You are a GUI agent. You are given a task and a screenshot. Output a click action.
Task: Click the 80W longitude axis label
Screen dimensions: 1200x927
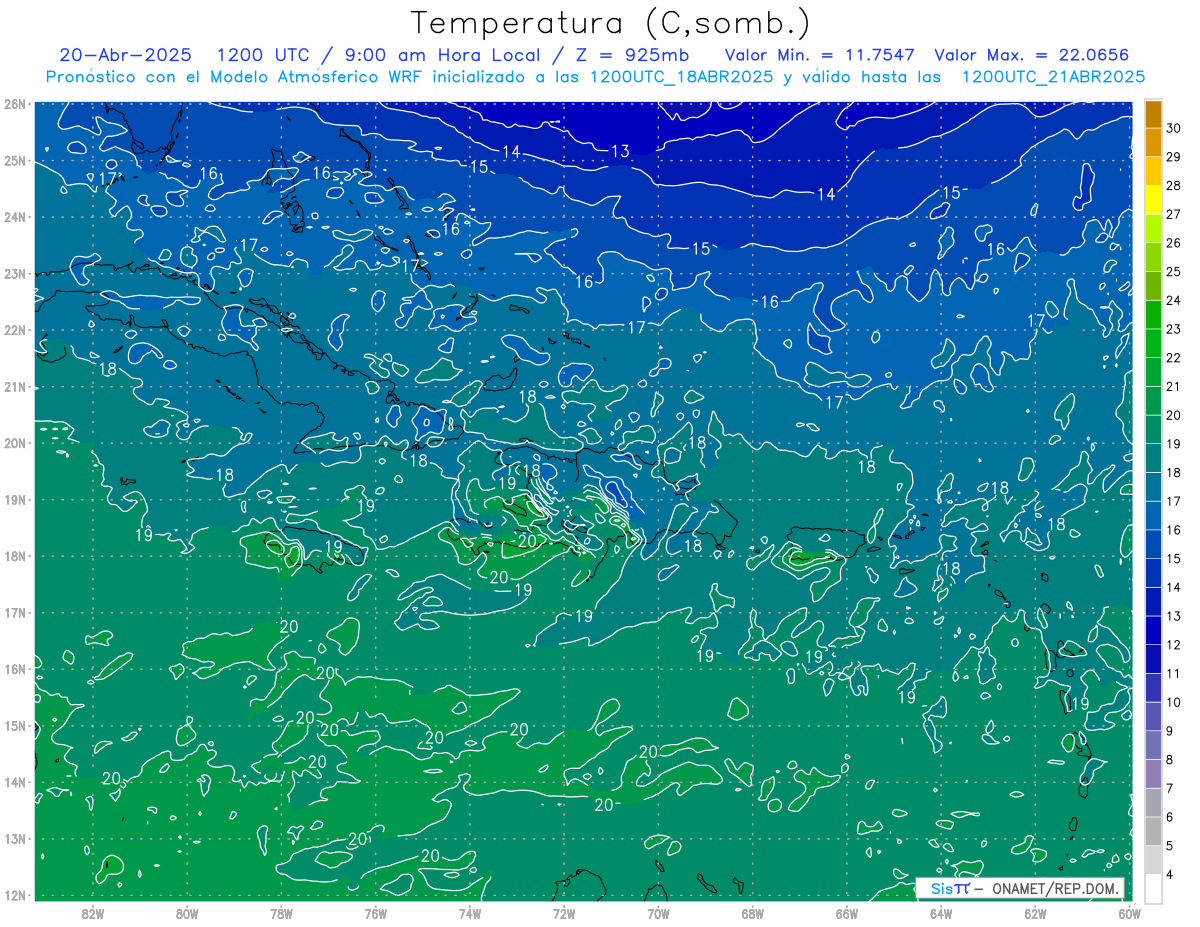click(187, 914)
